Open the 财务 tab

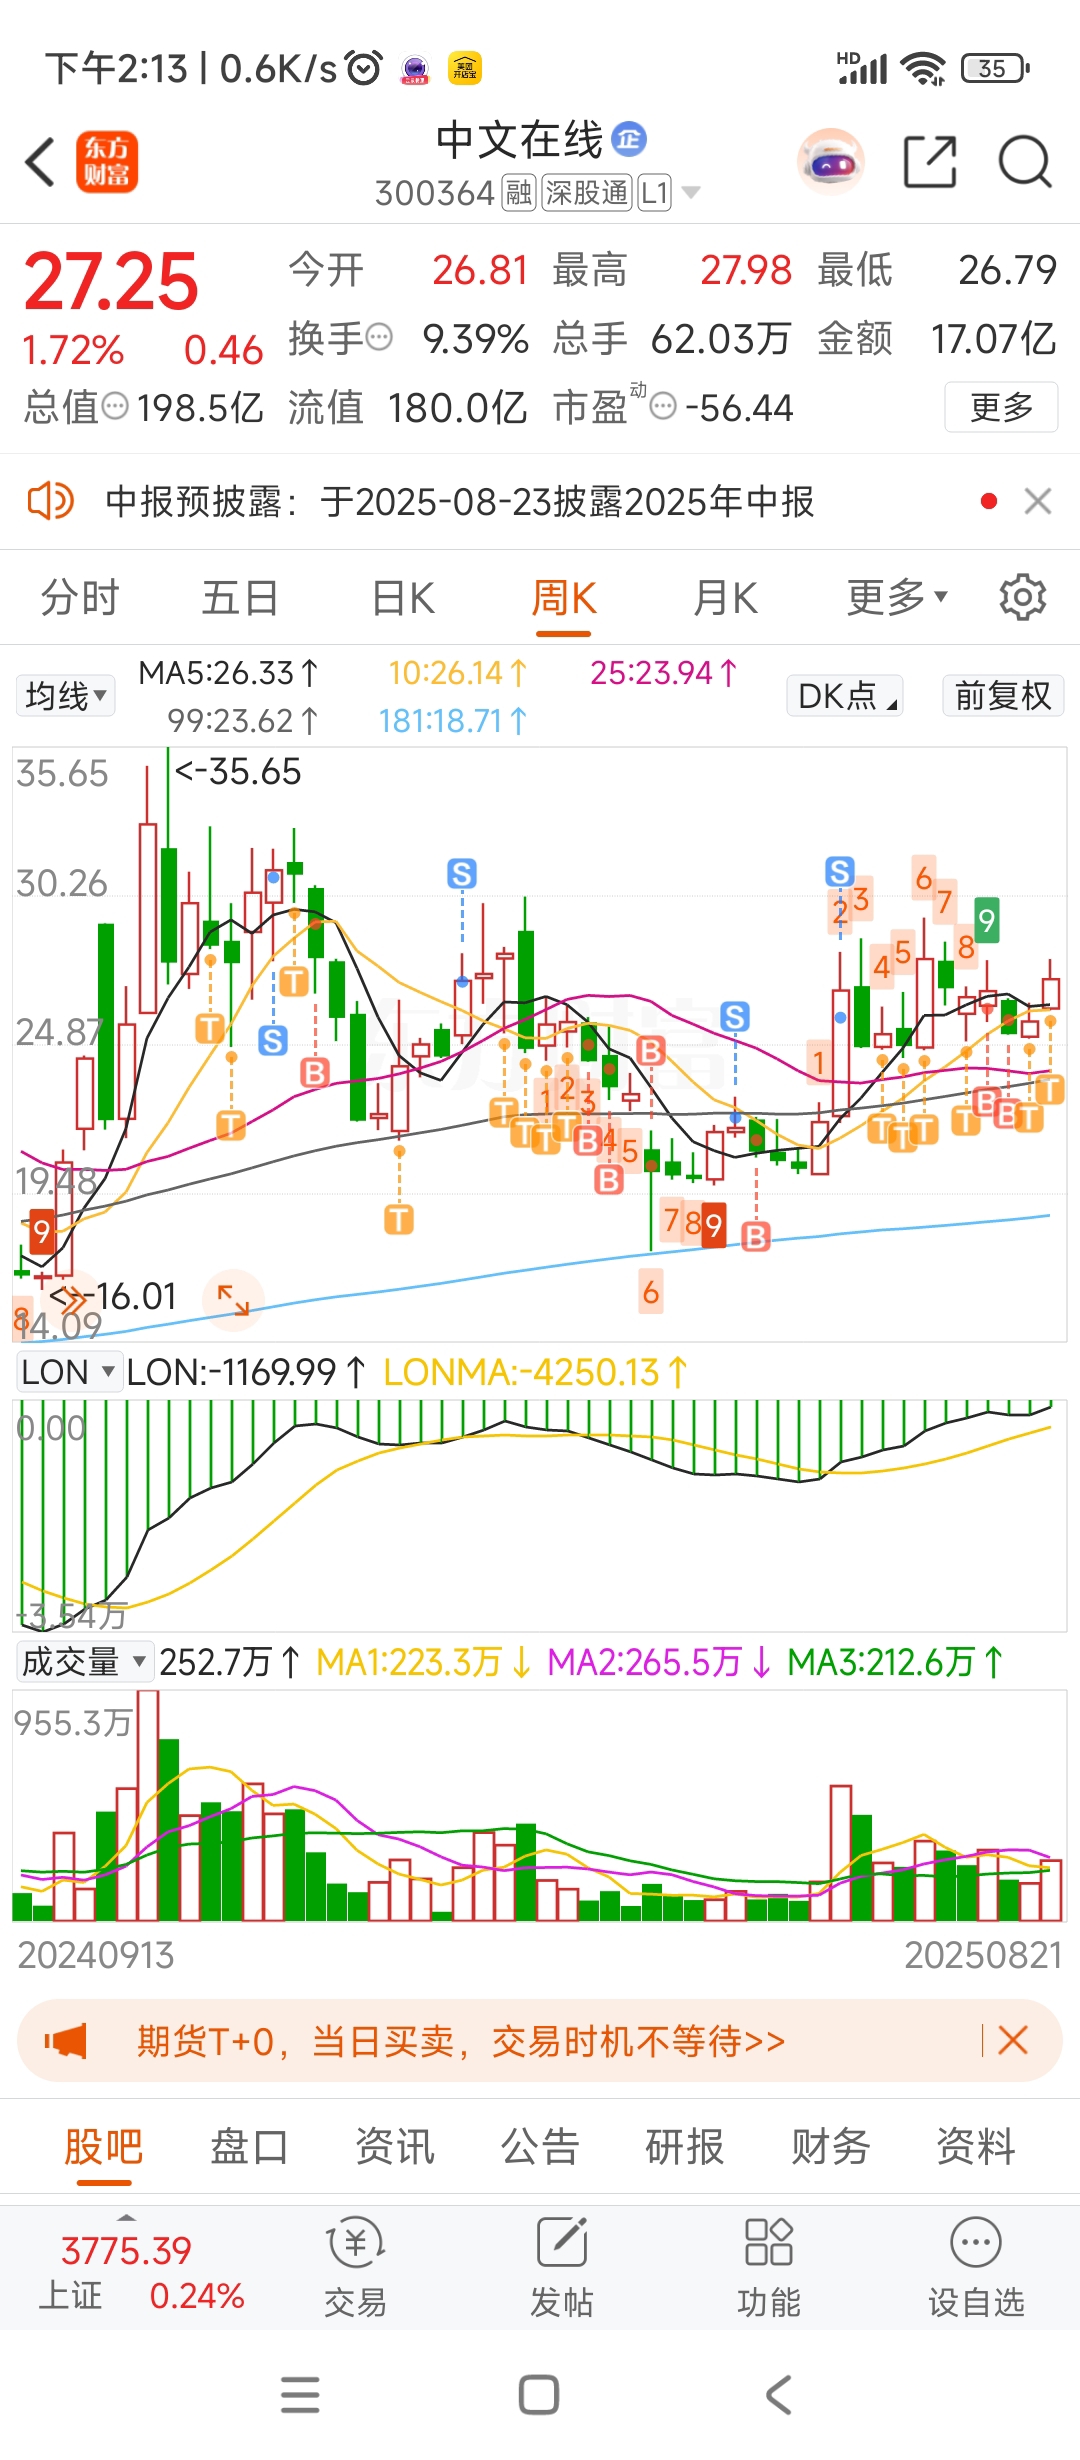pos(831,2146)
